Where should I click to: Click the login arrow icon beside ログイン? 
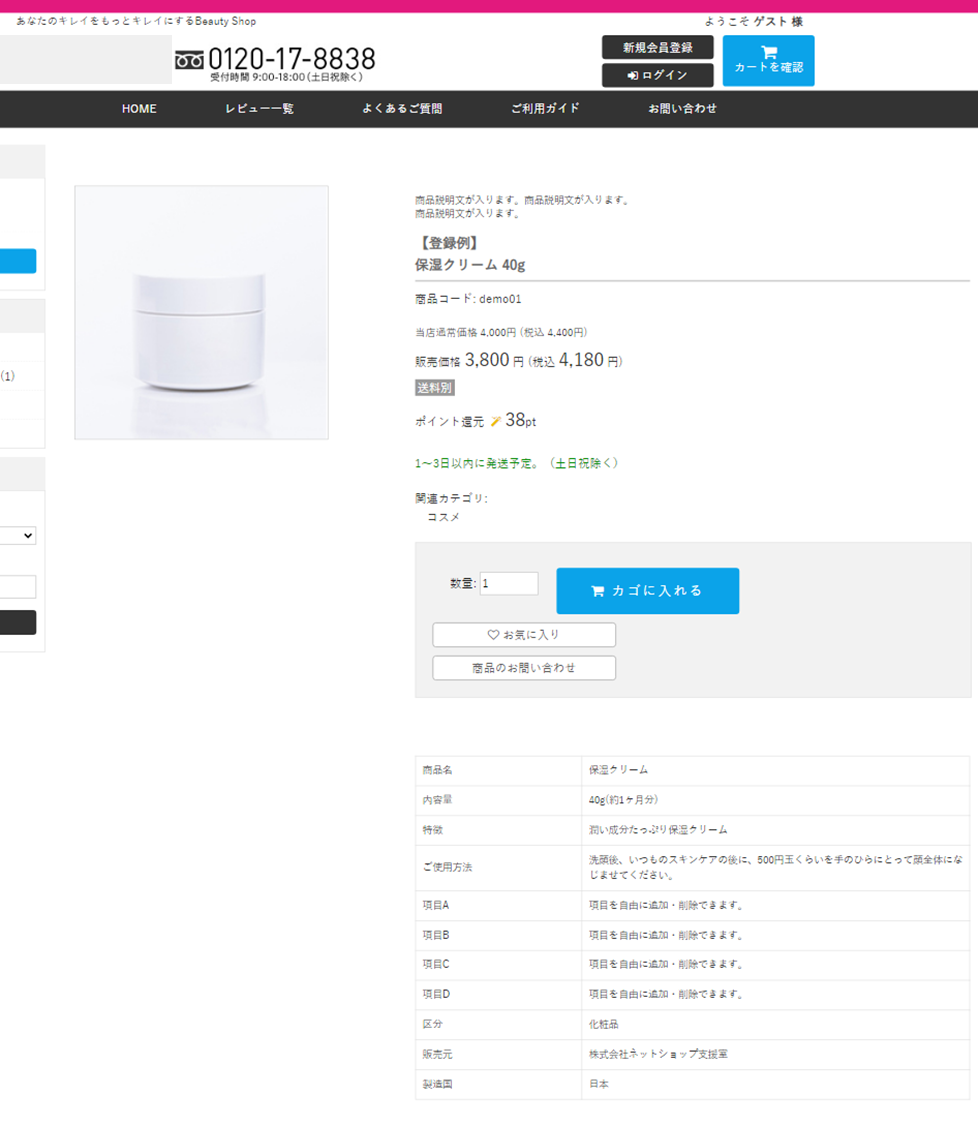pos(633,76)
